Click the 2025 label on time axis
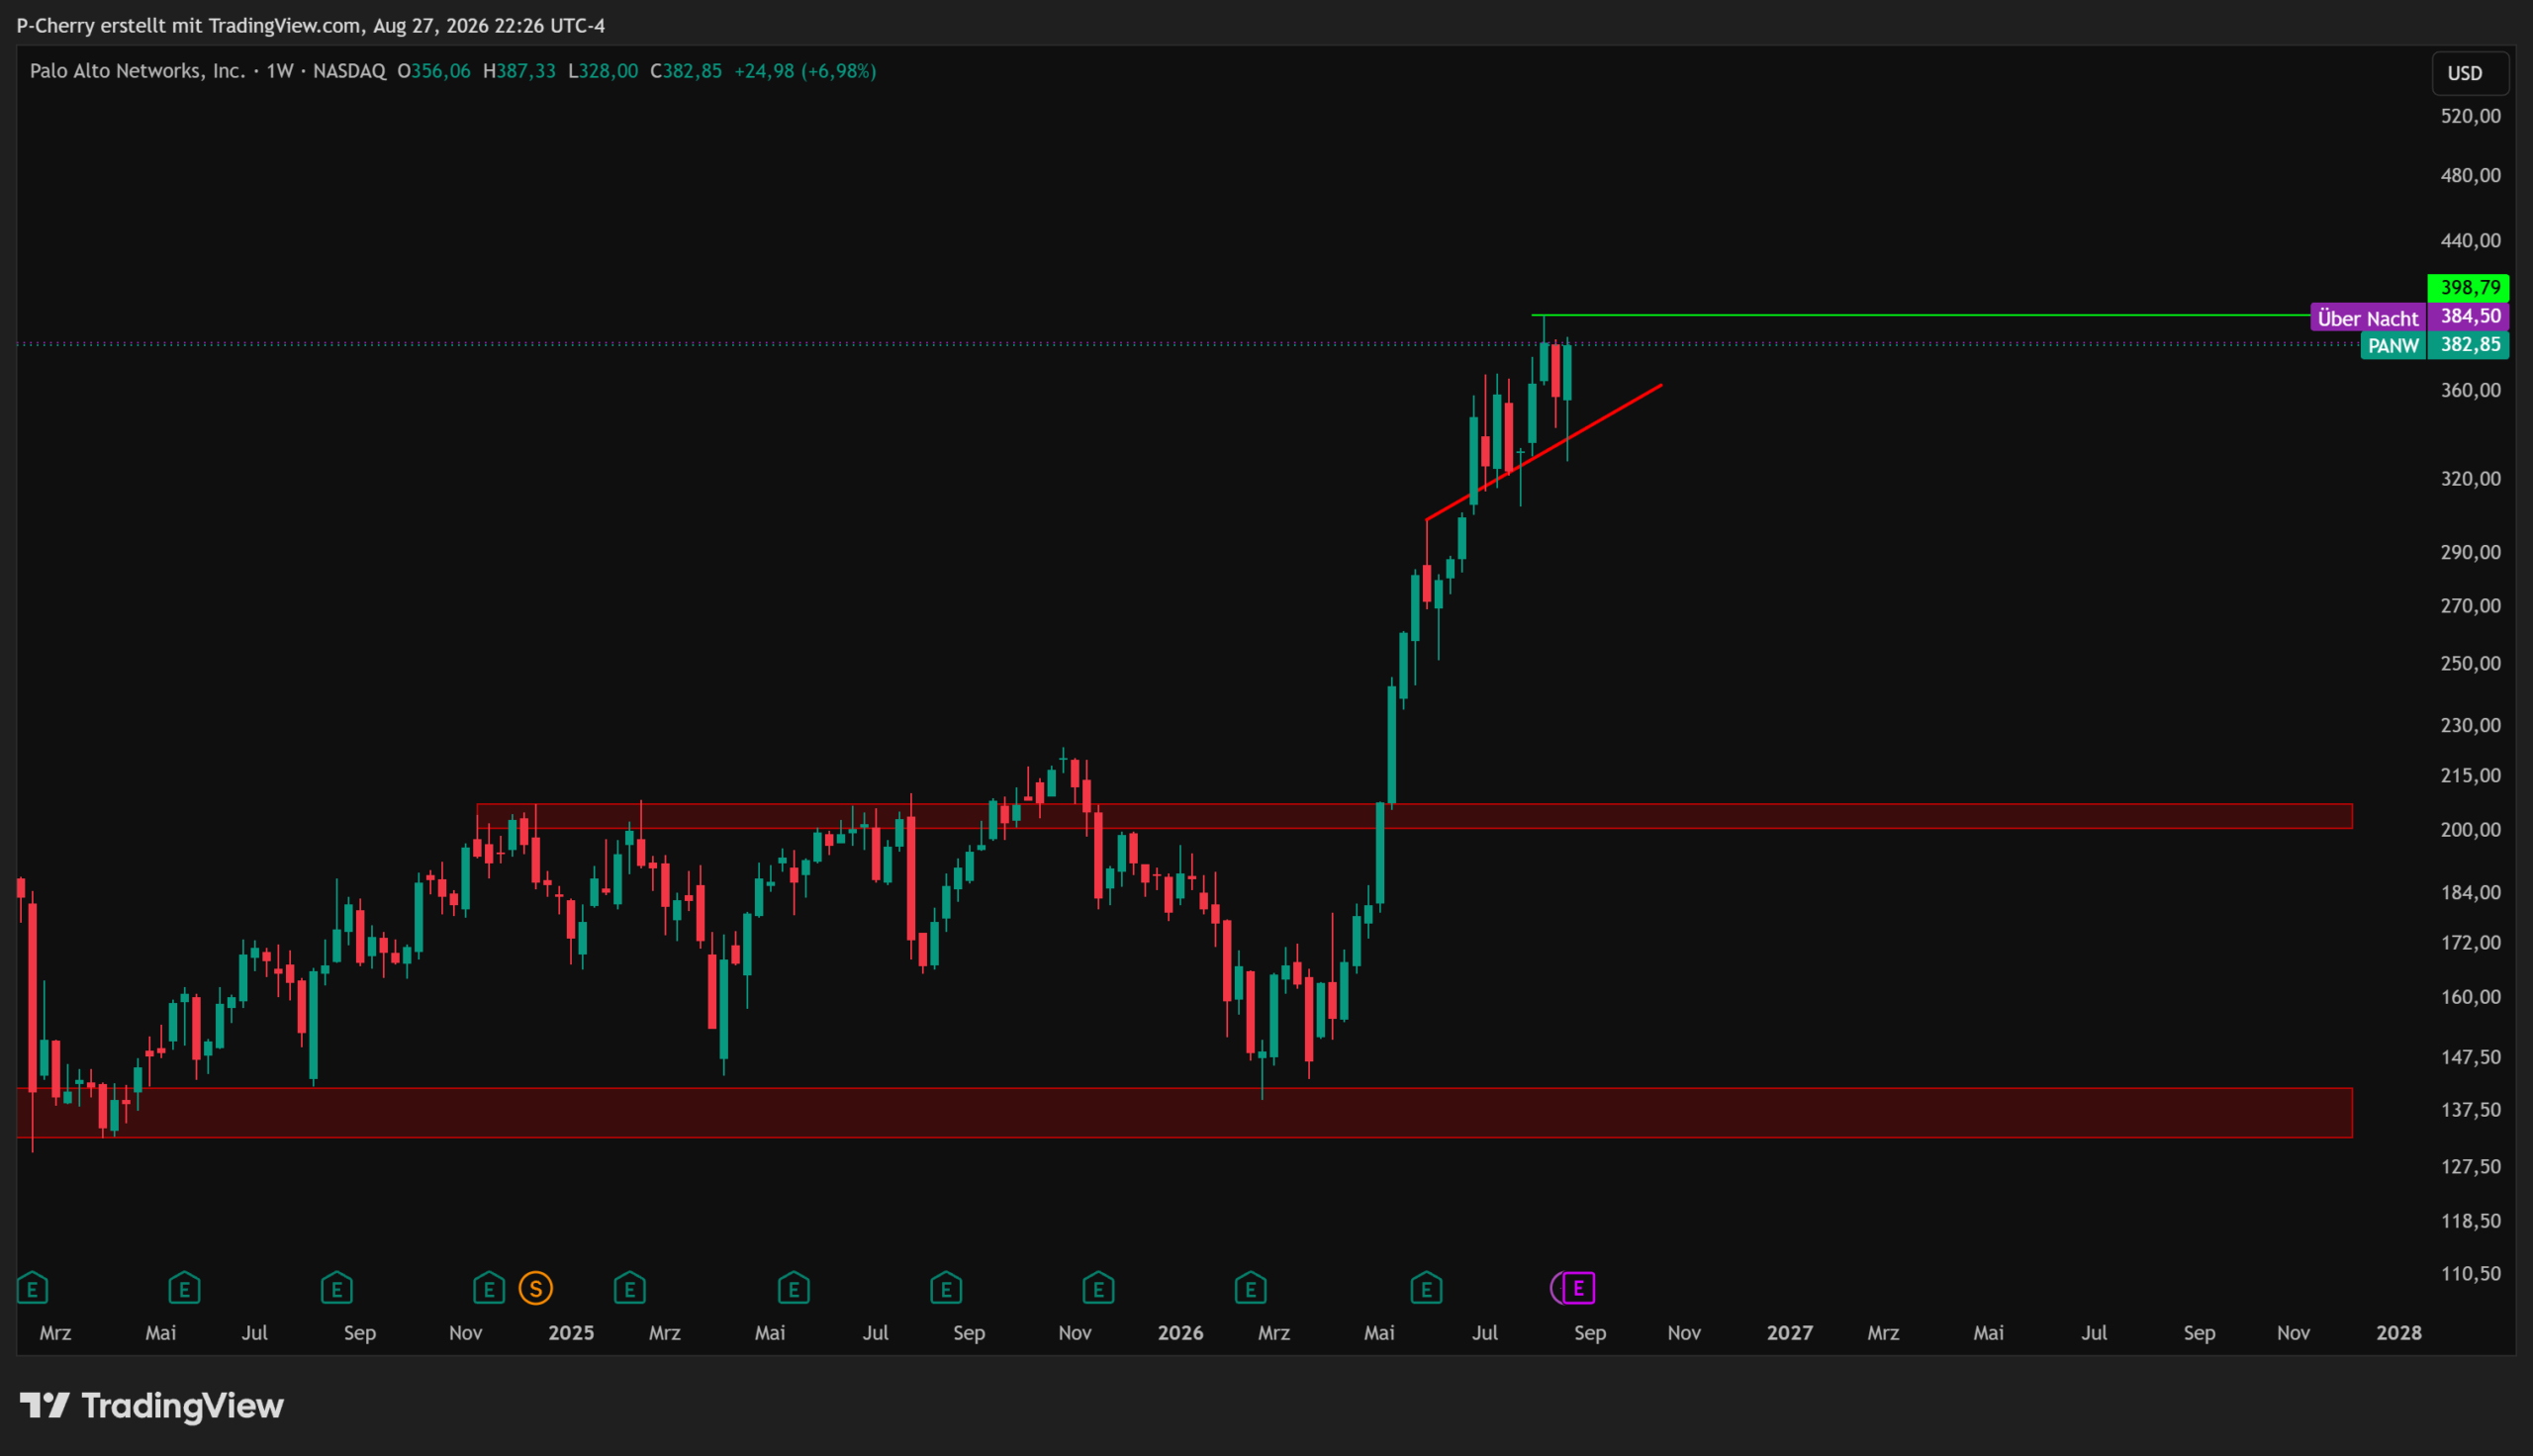Viewport: 2533px width, 1456px height. point(571,1333)
